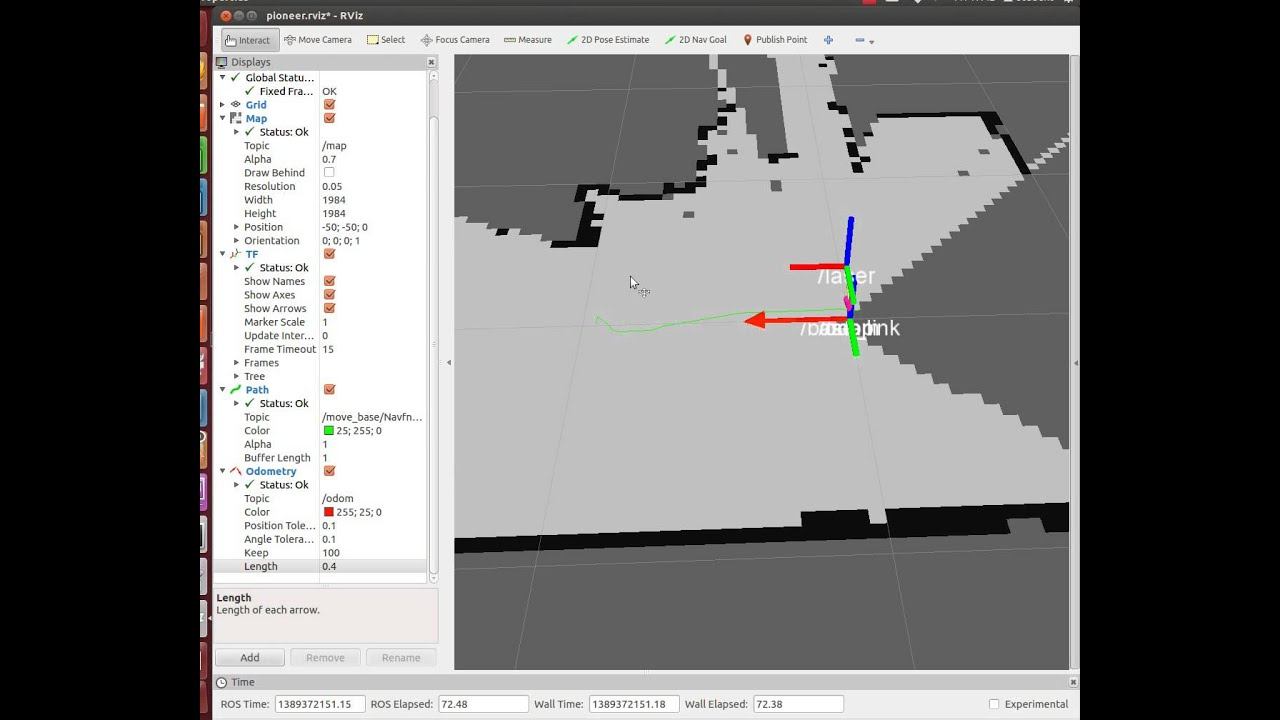Image resolution: width=1280 pixels, height=720 pixels.
Task: Collapse the Map display properties
Action: click(x=223, y=118)
